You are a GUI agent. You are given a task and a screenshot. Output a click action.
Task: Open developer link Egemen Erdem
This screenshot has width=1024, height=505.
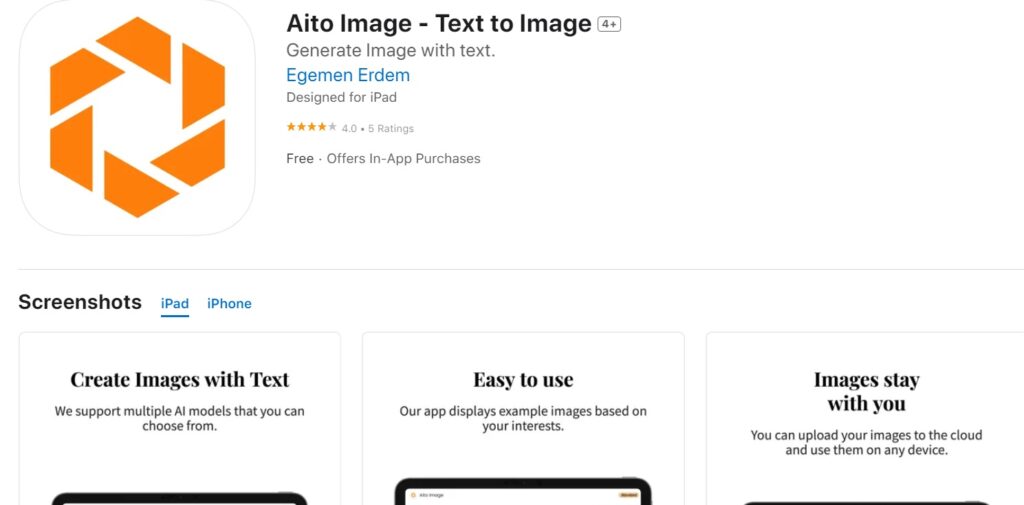pyautogui.click(x=347, y=75)
